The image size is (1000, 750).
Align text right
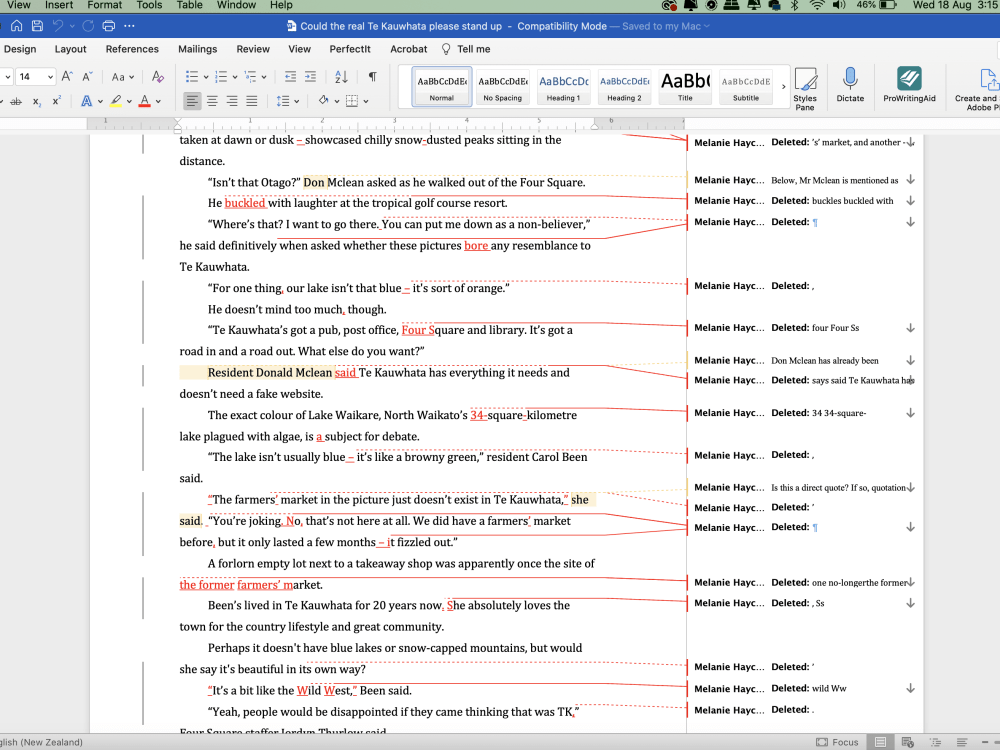232,101
